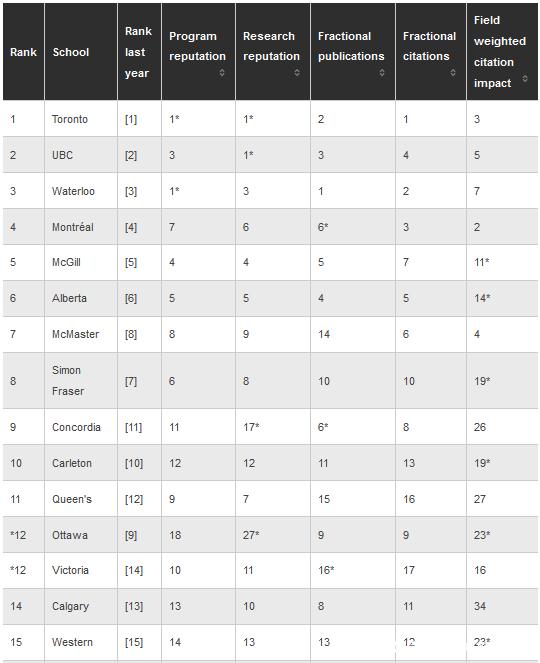Sort by Research reputation arrow icon
Screen dimensions: 540x663
click(x=297, y=73)
